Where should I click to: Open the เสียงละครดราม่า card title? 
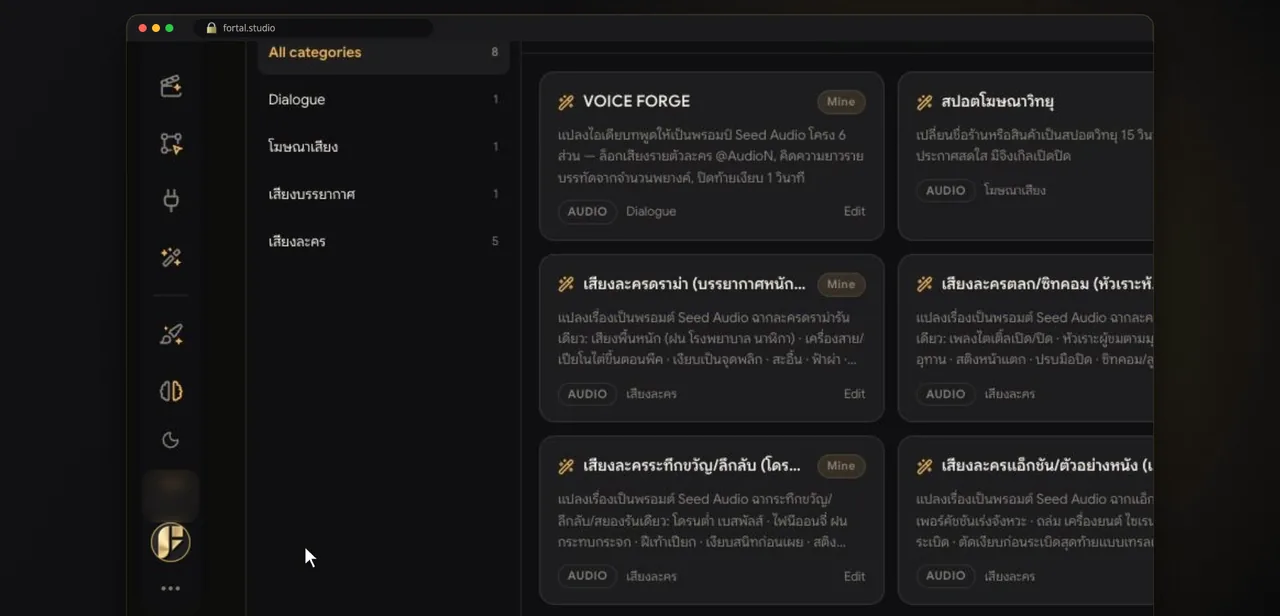coord(694,284)
